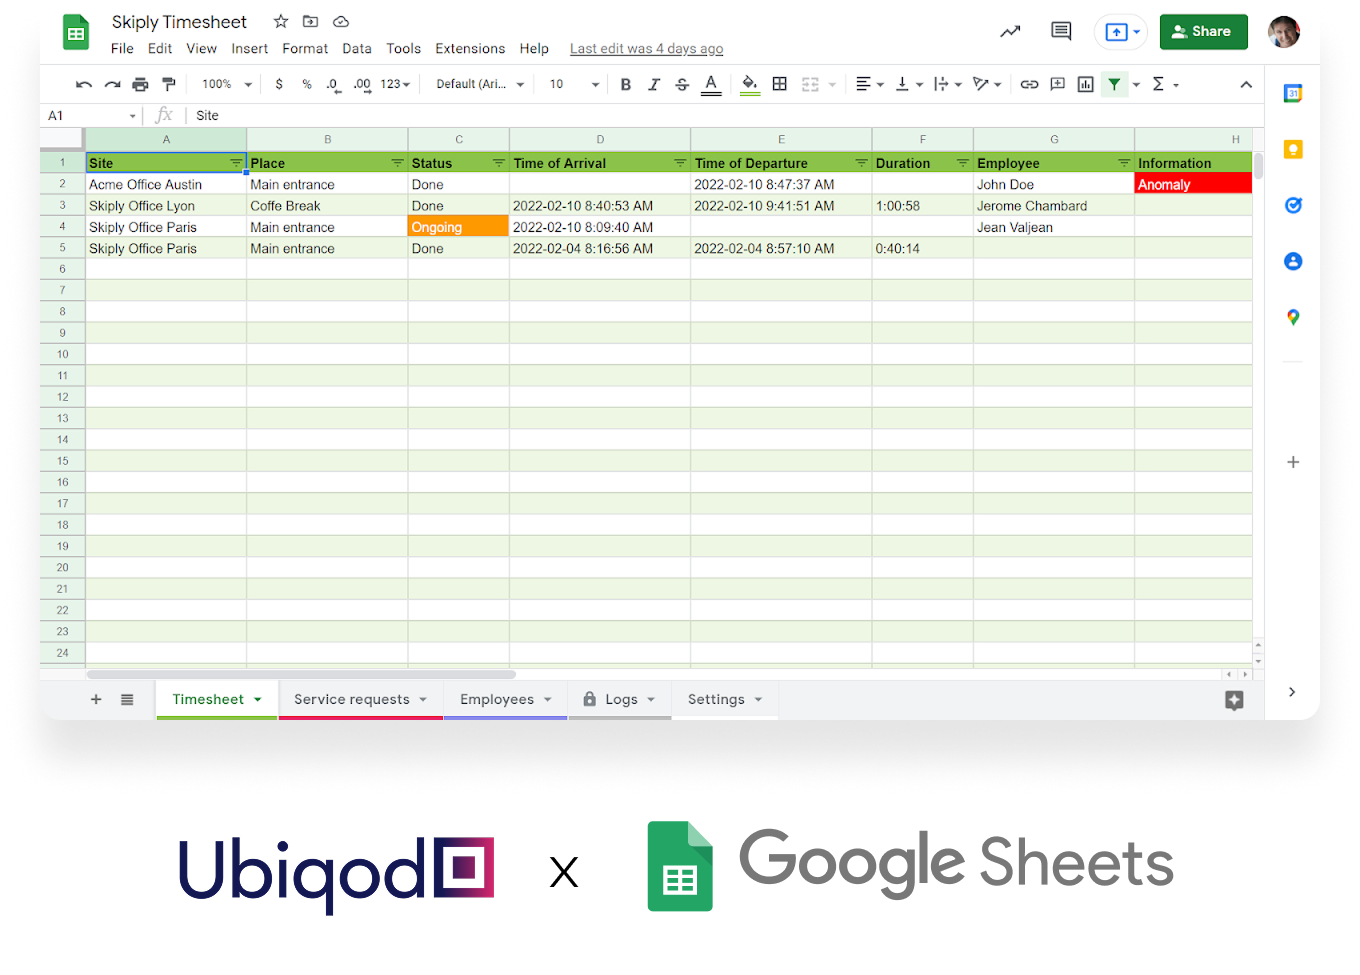Switch to the Logs sheet tab
The height and width of the screenshot is (975, 1360).
[x=620, y=699]
